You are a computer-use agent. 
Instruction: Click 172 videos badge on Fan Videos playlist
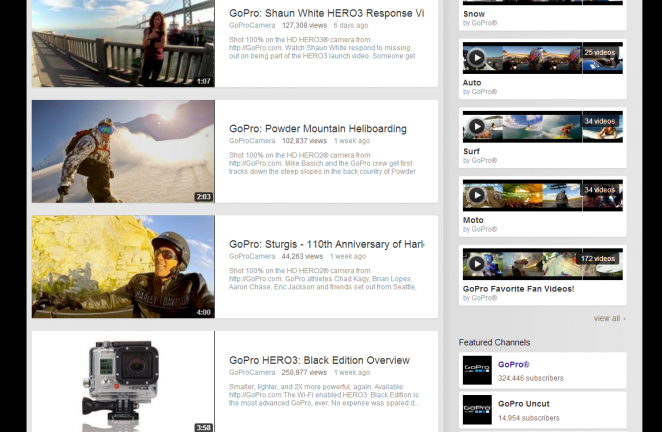[x=598, y=259]
